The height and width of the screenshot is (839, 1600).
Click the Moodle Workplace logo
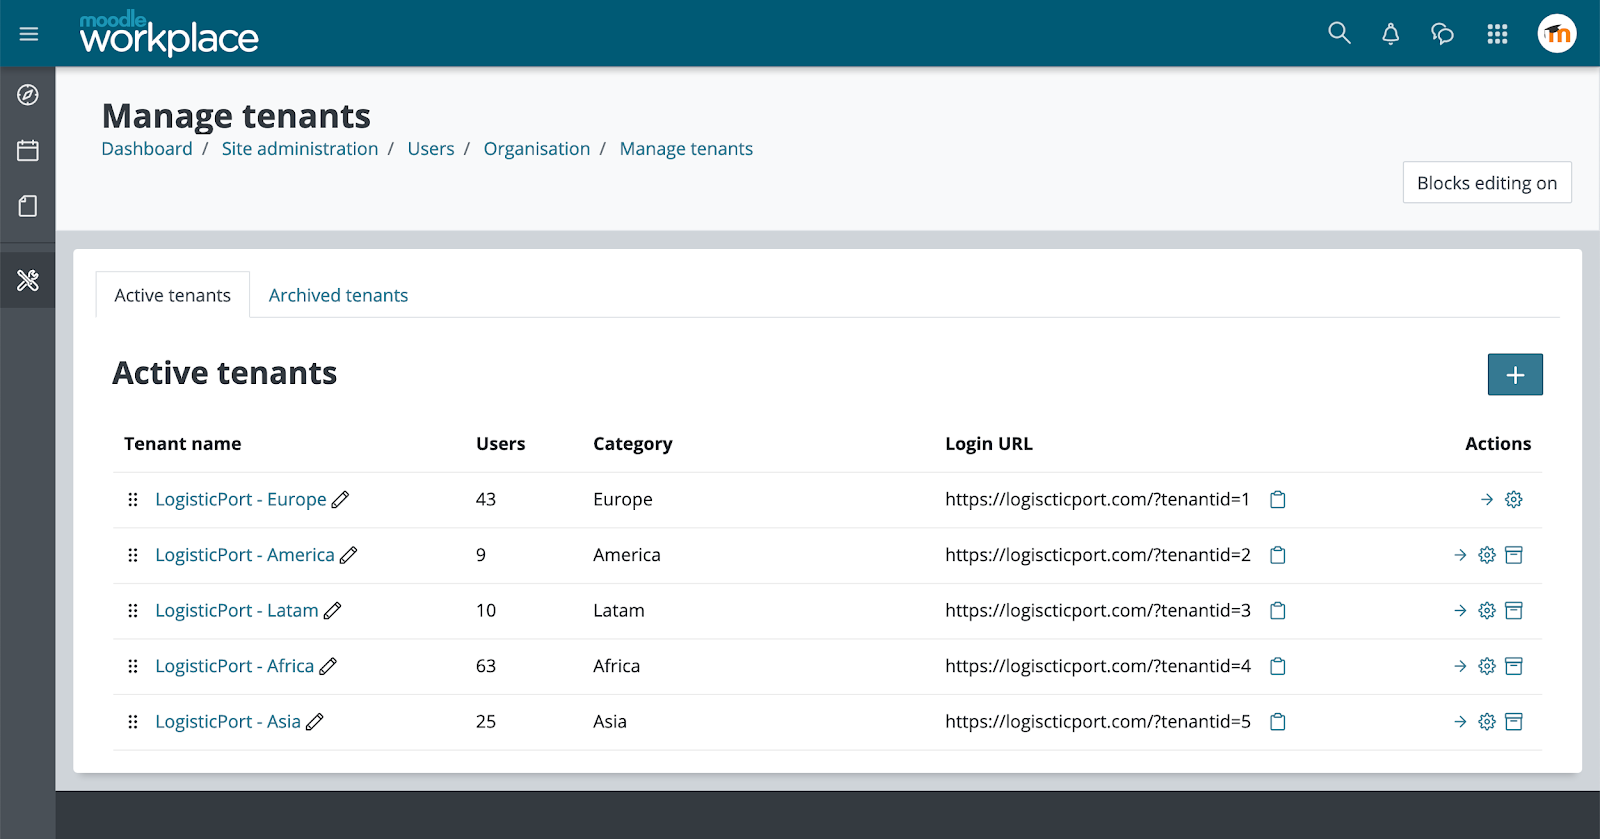pos(169,34)
